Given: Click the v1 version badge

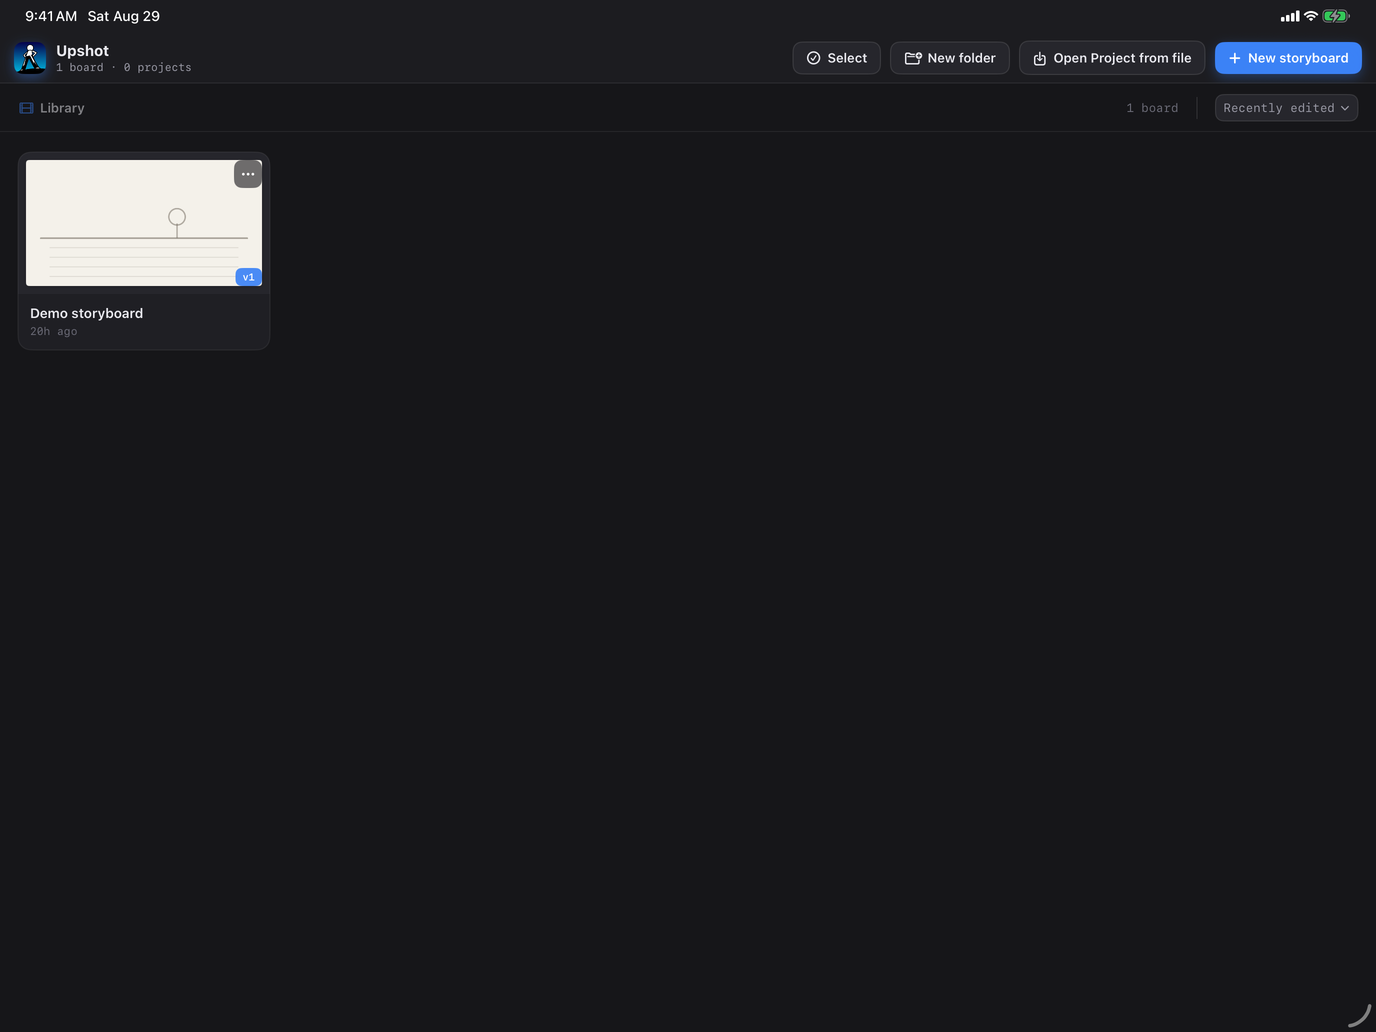Looking at the screenshot, I should pos(248,277).
